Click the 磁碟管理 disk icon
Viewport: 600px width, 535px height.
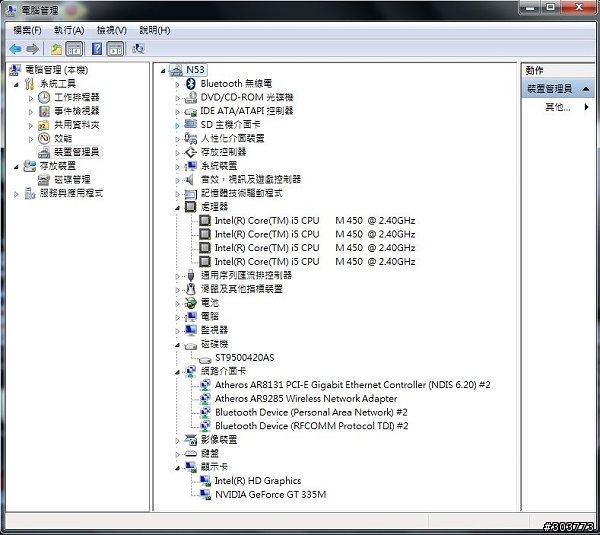click(44, 179)
